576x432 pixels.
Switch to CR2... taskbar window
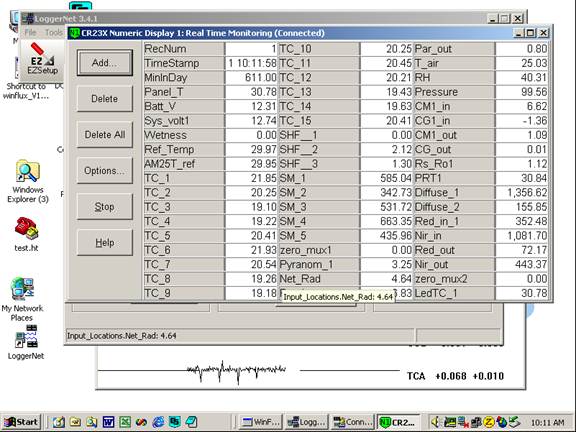[399, 422]
